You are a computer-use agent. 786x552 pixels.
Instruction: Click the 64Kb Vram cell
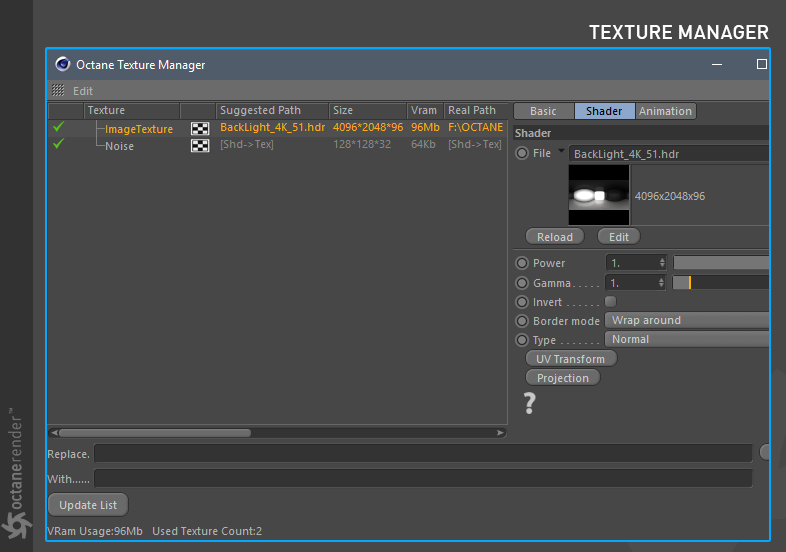[x=423, y=144]
